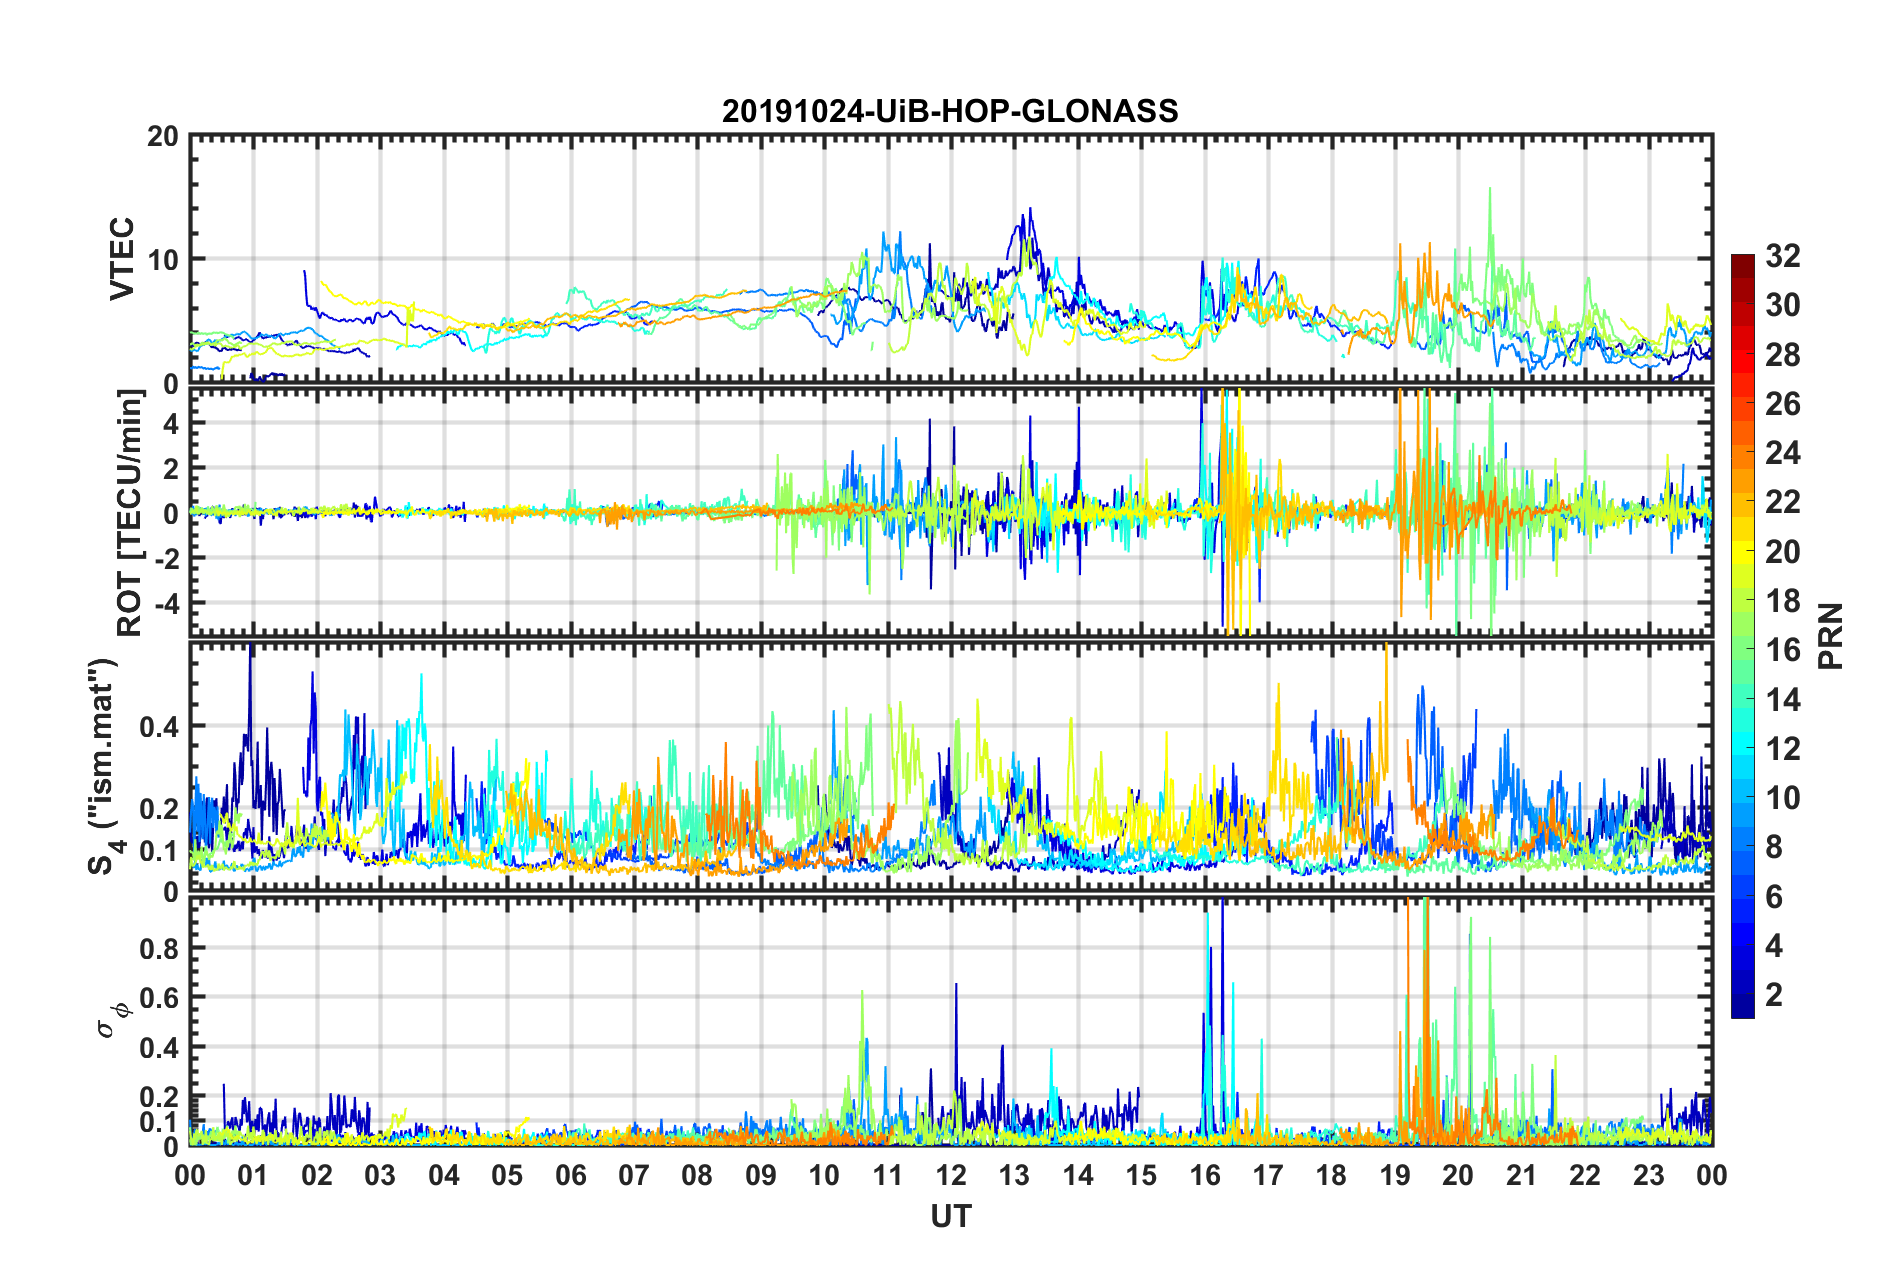1902x1272 pixels.
Task: Click the ROT panel y-tick -4
Action: tap(165, 603)
